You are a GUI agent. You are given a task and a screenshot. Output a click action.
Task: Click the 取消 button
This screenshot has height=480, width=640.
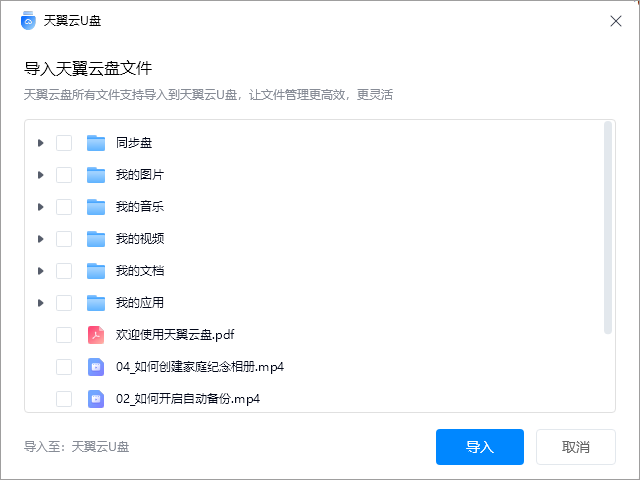point(576,447)
